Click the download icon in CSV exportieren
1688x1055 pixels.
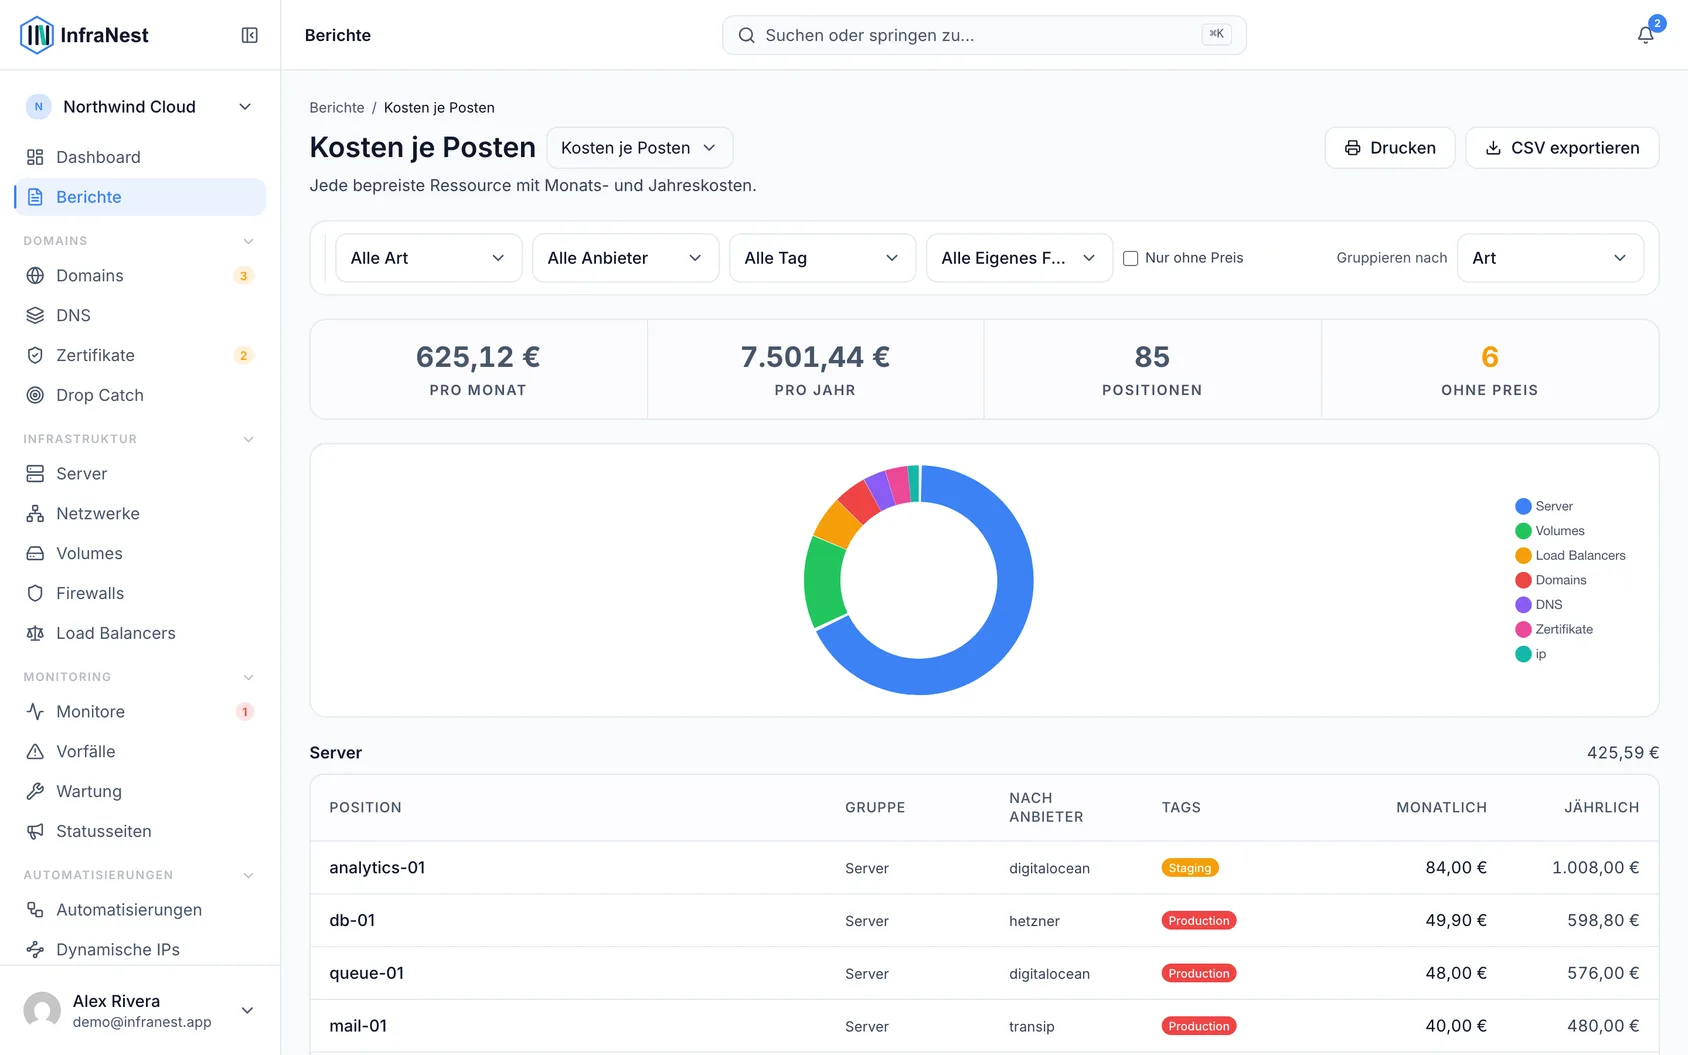point(1493,148)
